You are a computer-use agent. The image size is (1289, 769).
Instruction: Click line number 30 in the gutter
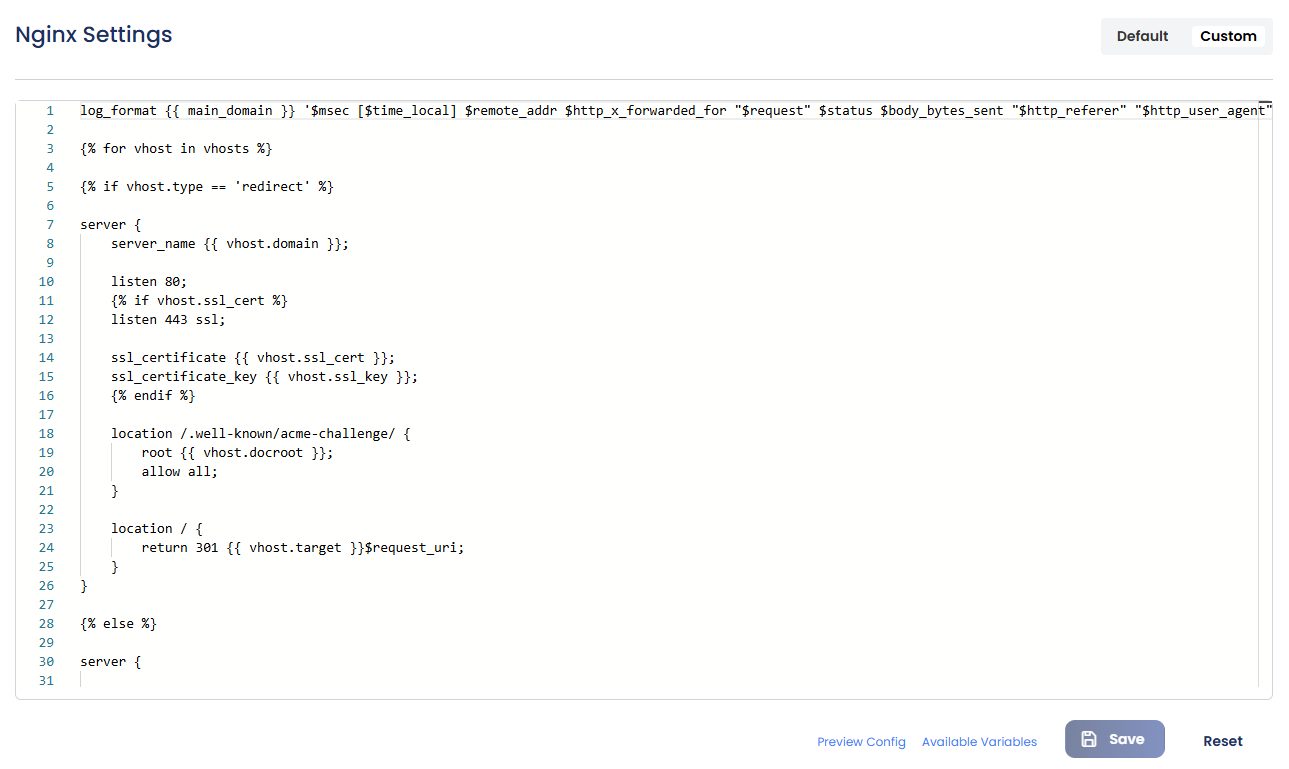46,661
